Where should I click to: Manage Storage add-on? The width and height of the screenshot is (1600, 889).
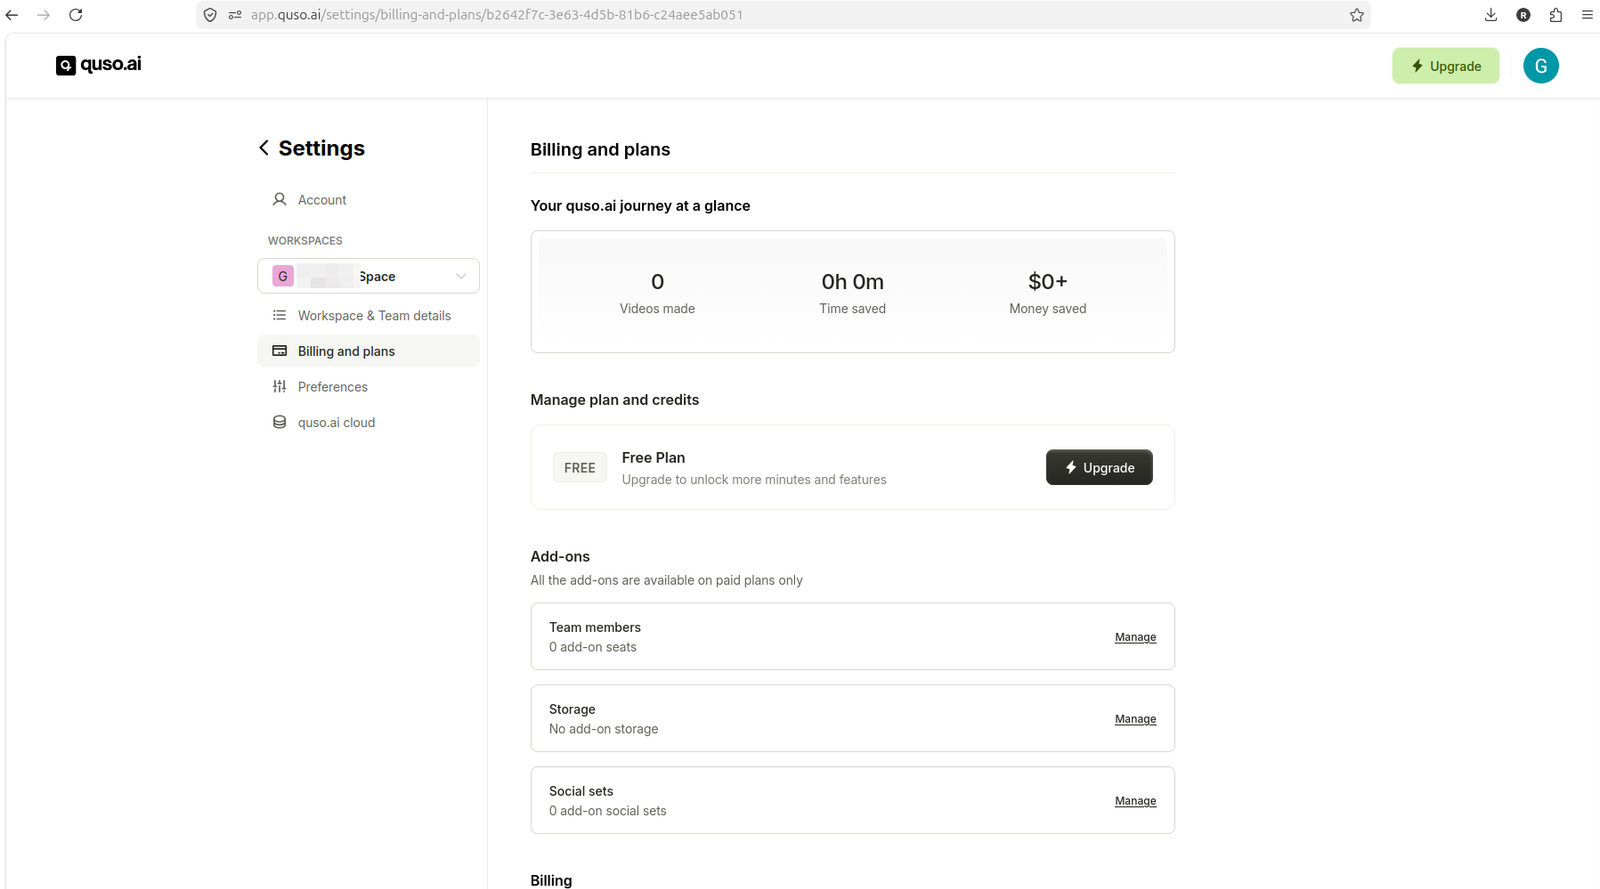tap(1135, 719)
